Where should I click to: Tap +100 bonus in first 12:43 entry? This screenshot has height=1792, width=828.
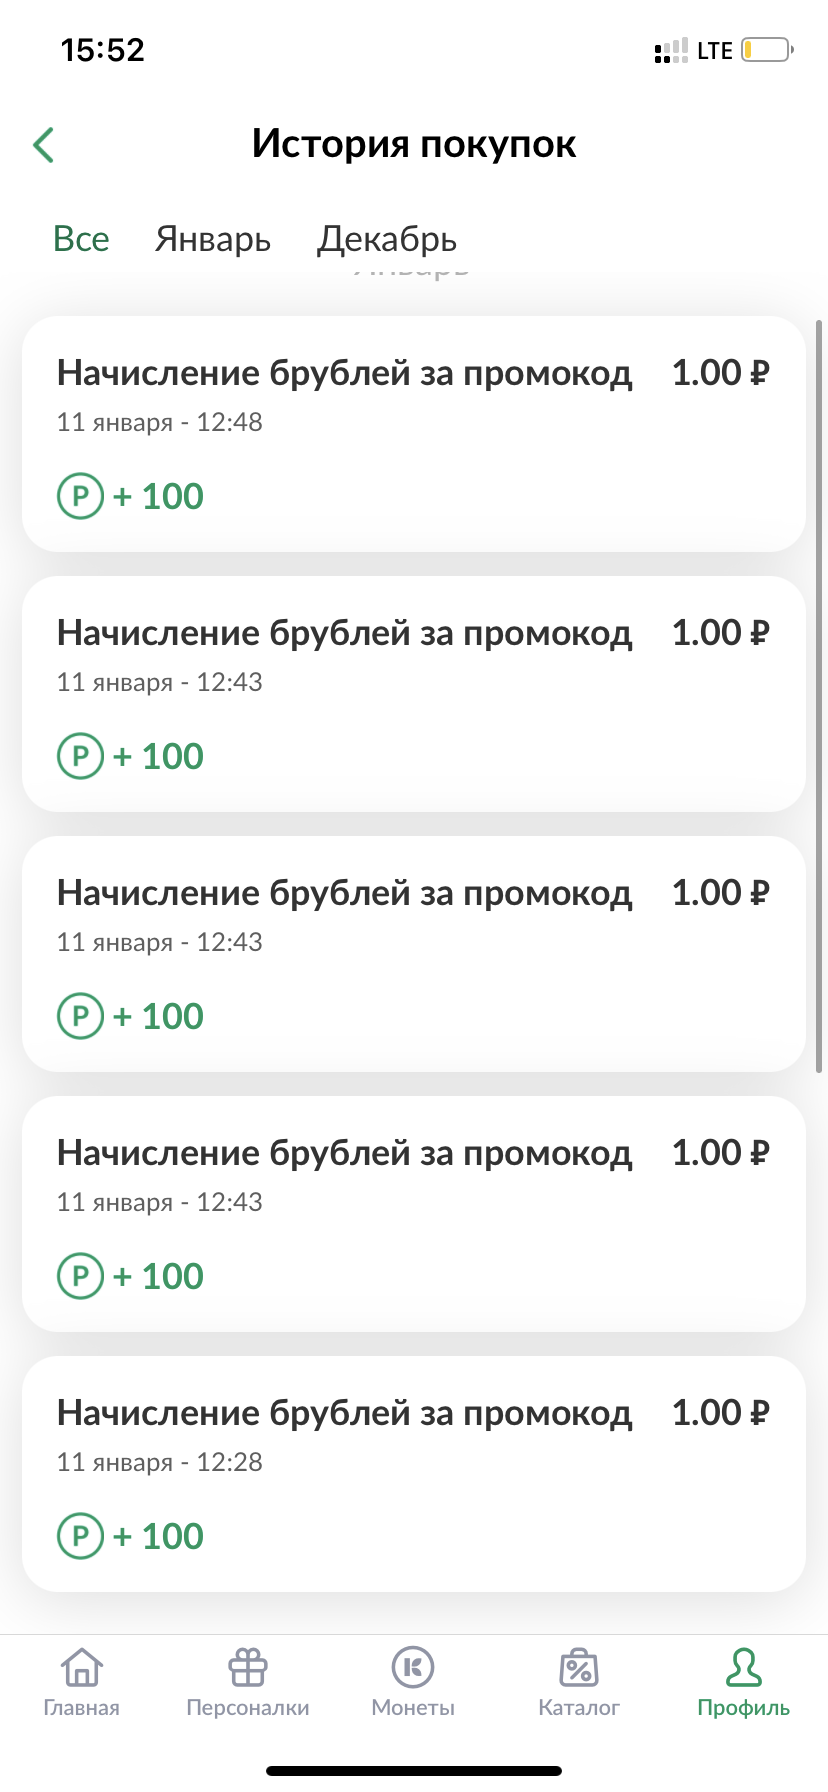(158, 756)
